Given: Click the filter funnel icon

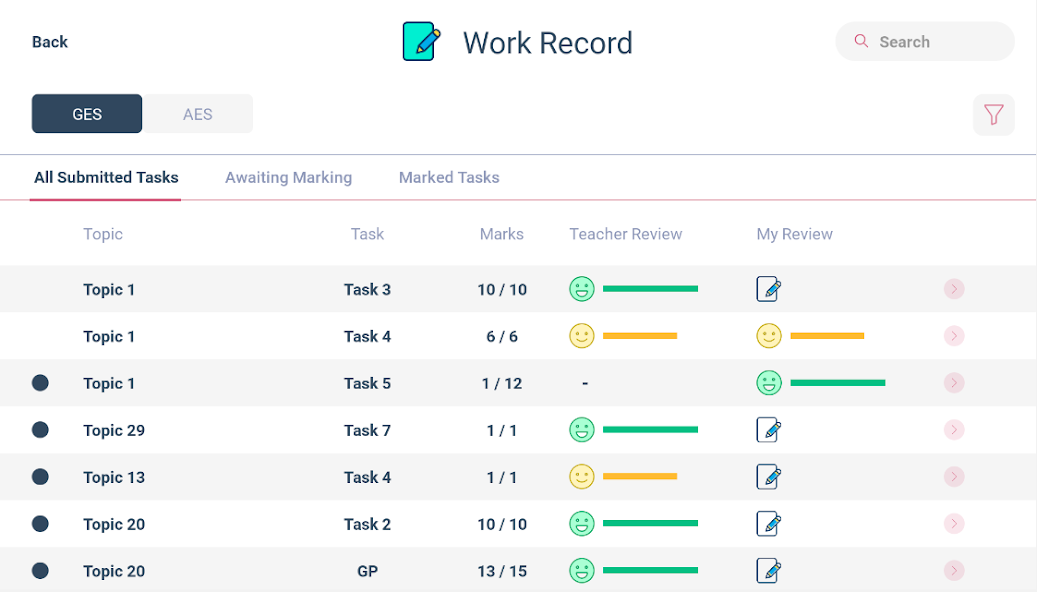Looking at the screenshot, I should [x=993, y=115].
